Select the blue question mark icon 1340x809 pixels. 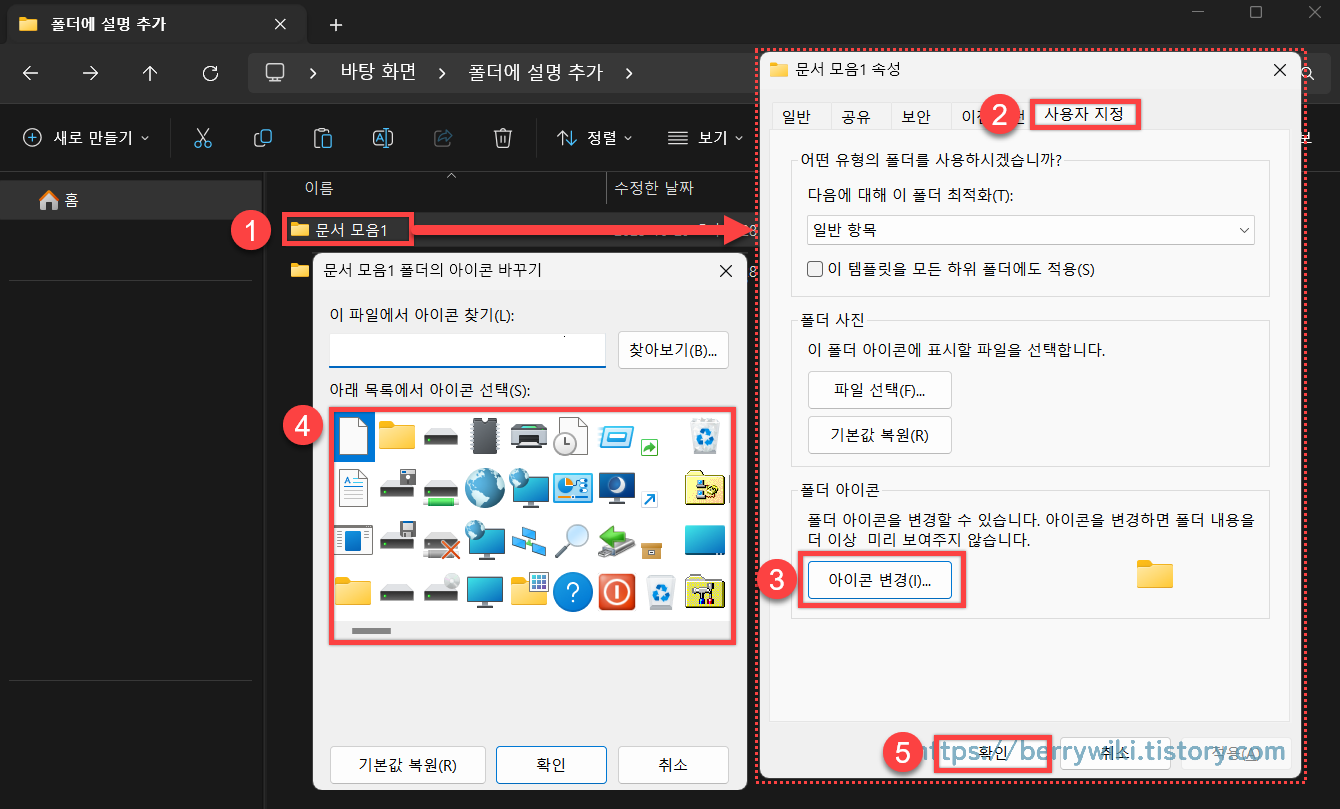pos(573,592)
